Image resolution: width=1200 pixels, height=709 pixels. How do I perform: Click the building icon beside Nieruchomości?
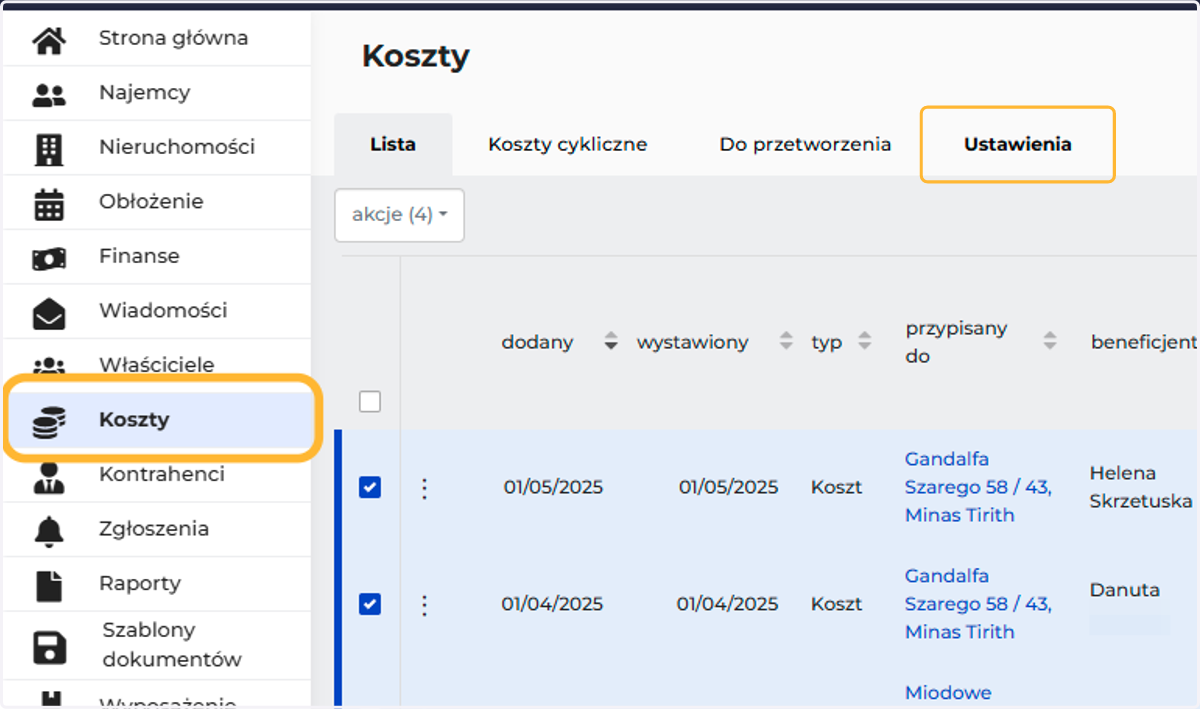click(x=49, y=150)
